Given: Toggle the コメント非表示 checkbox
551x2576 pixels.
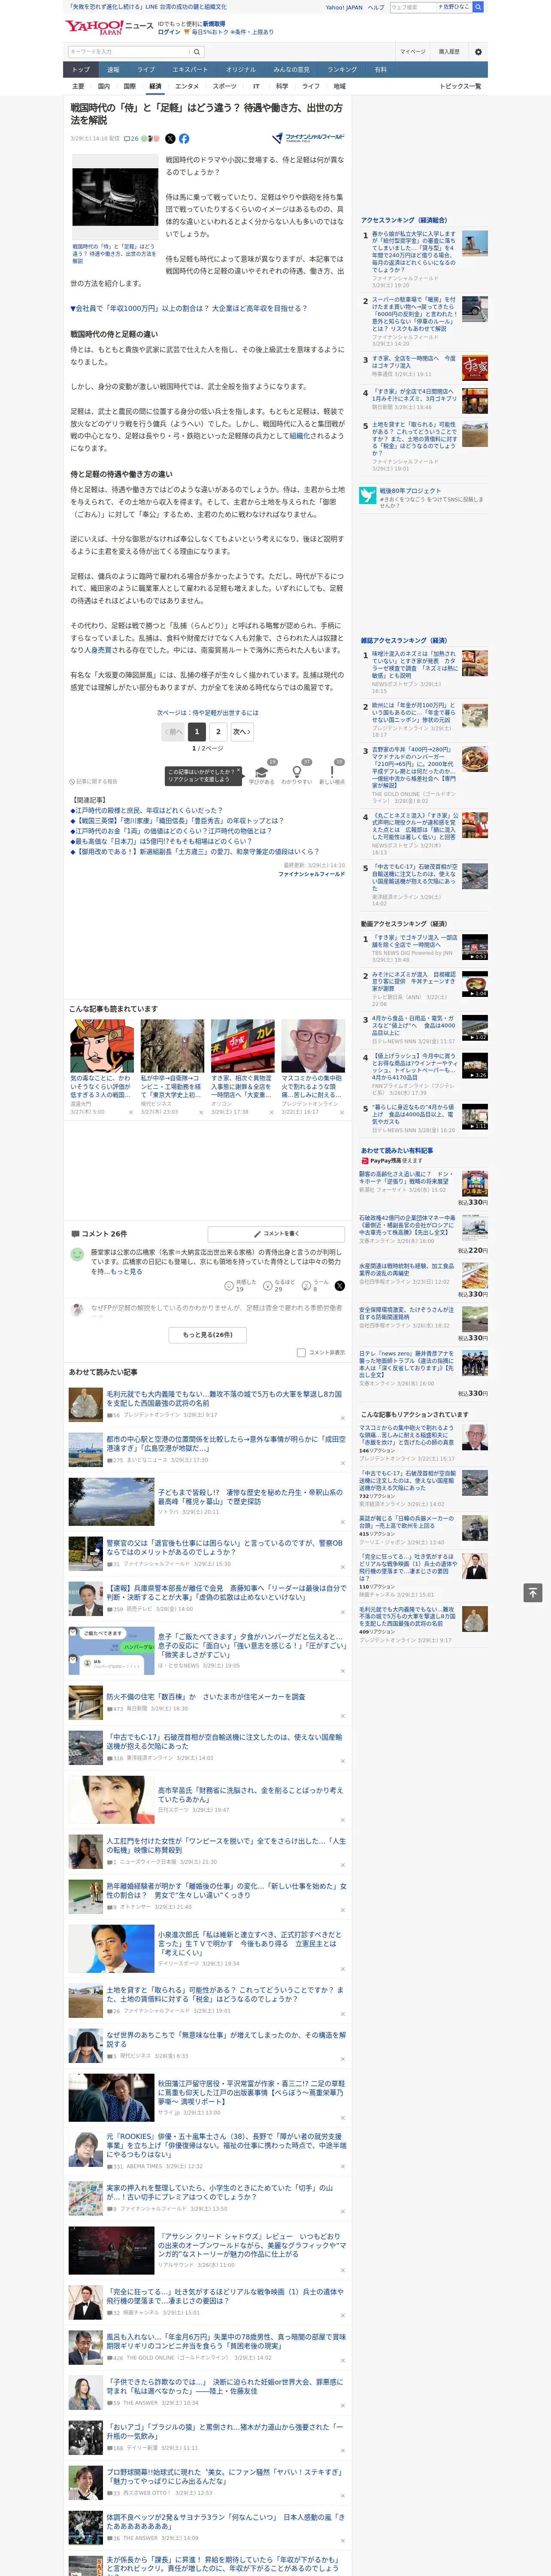Looking at the screenshot, I should [301, 1353].
